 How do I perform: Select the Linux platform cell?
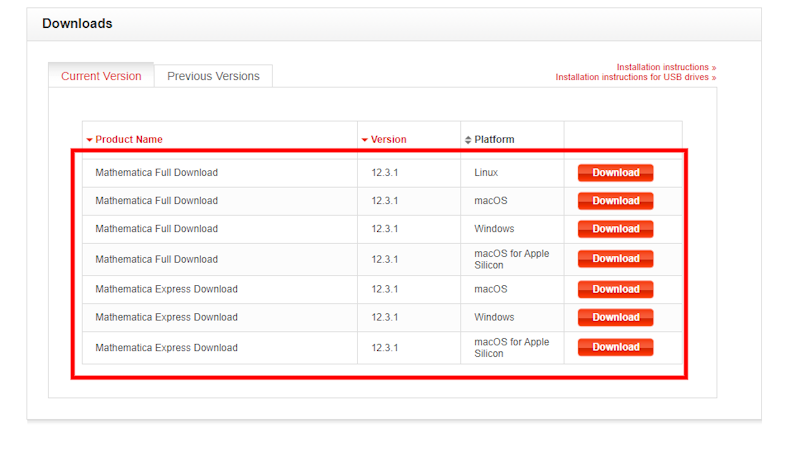(486, 173)
